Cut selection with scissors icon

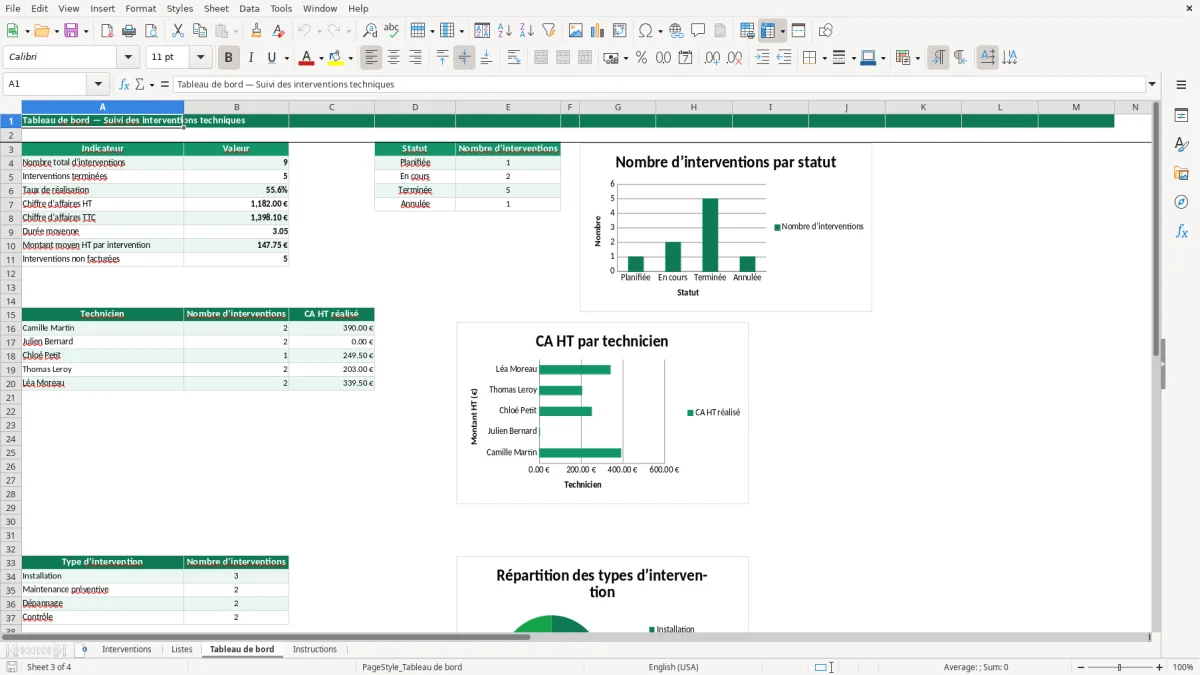click(178, 31)
